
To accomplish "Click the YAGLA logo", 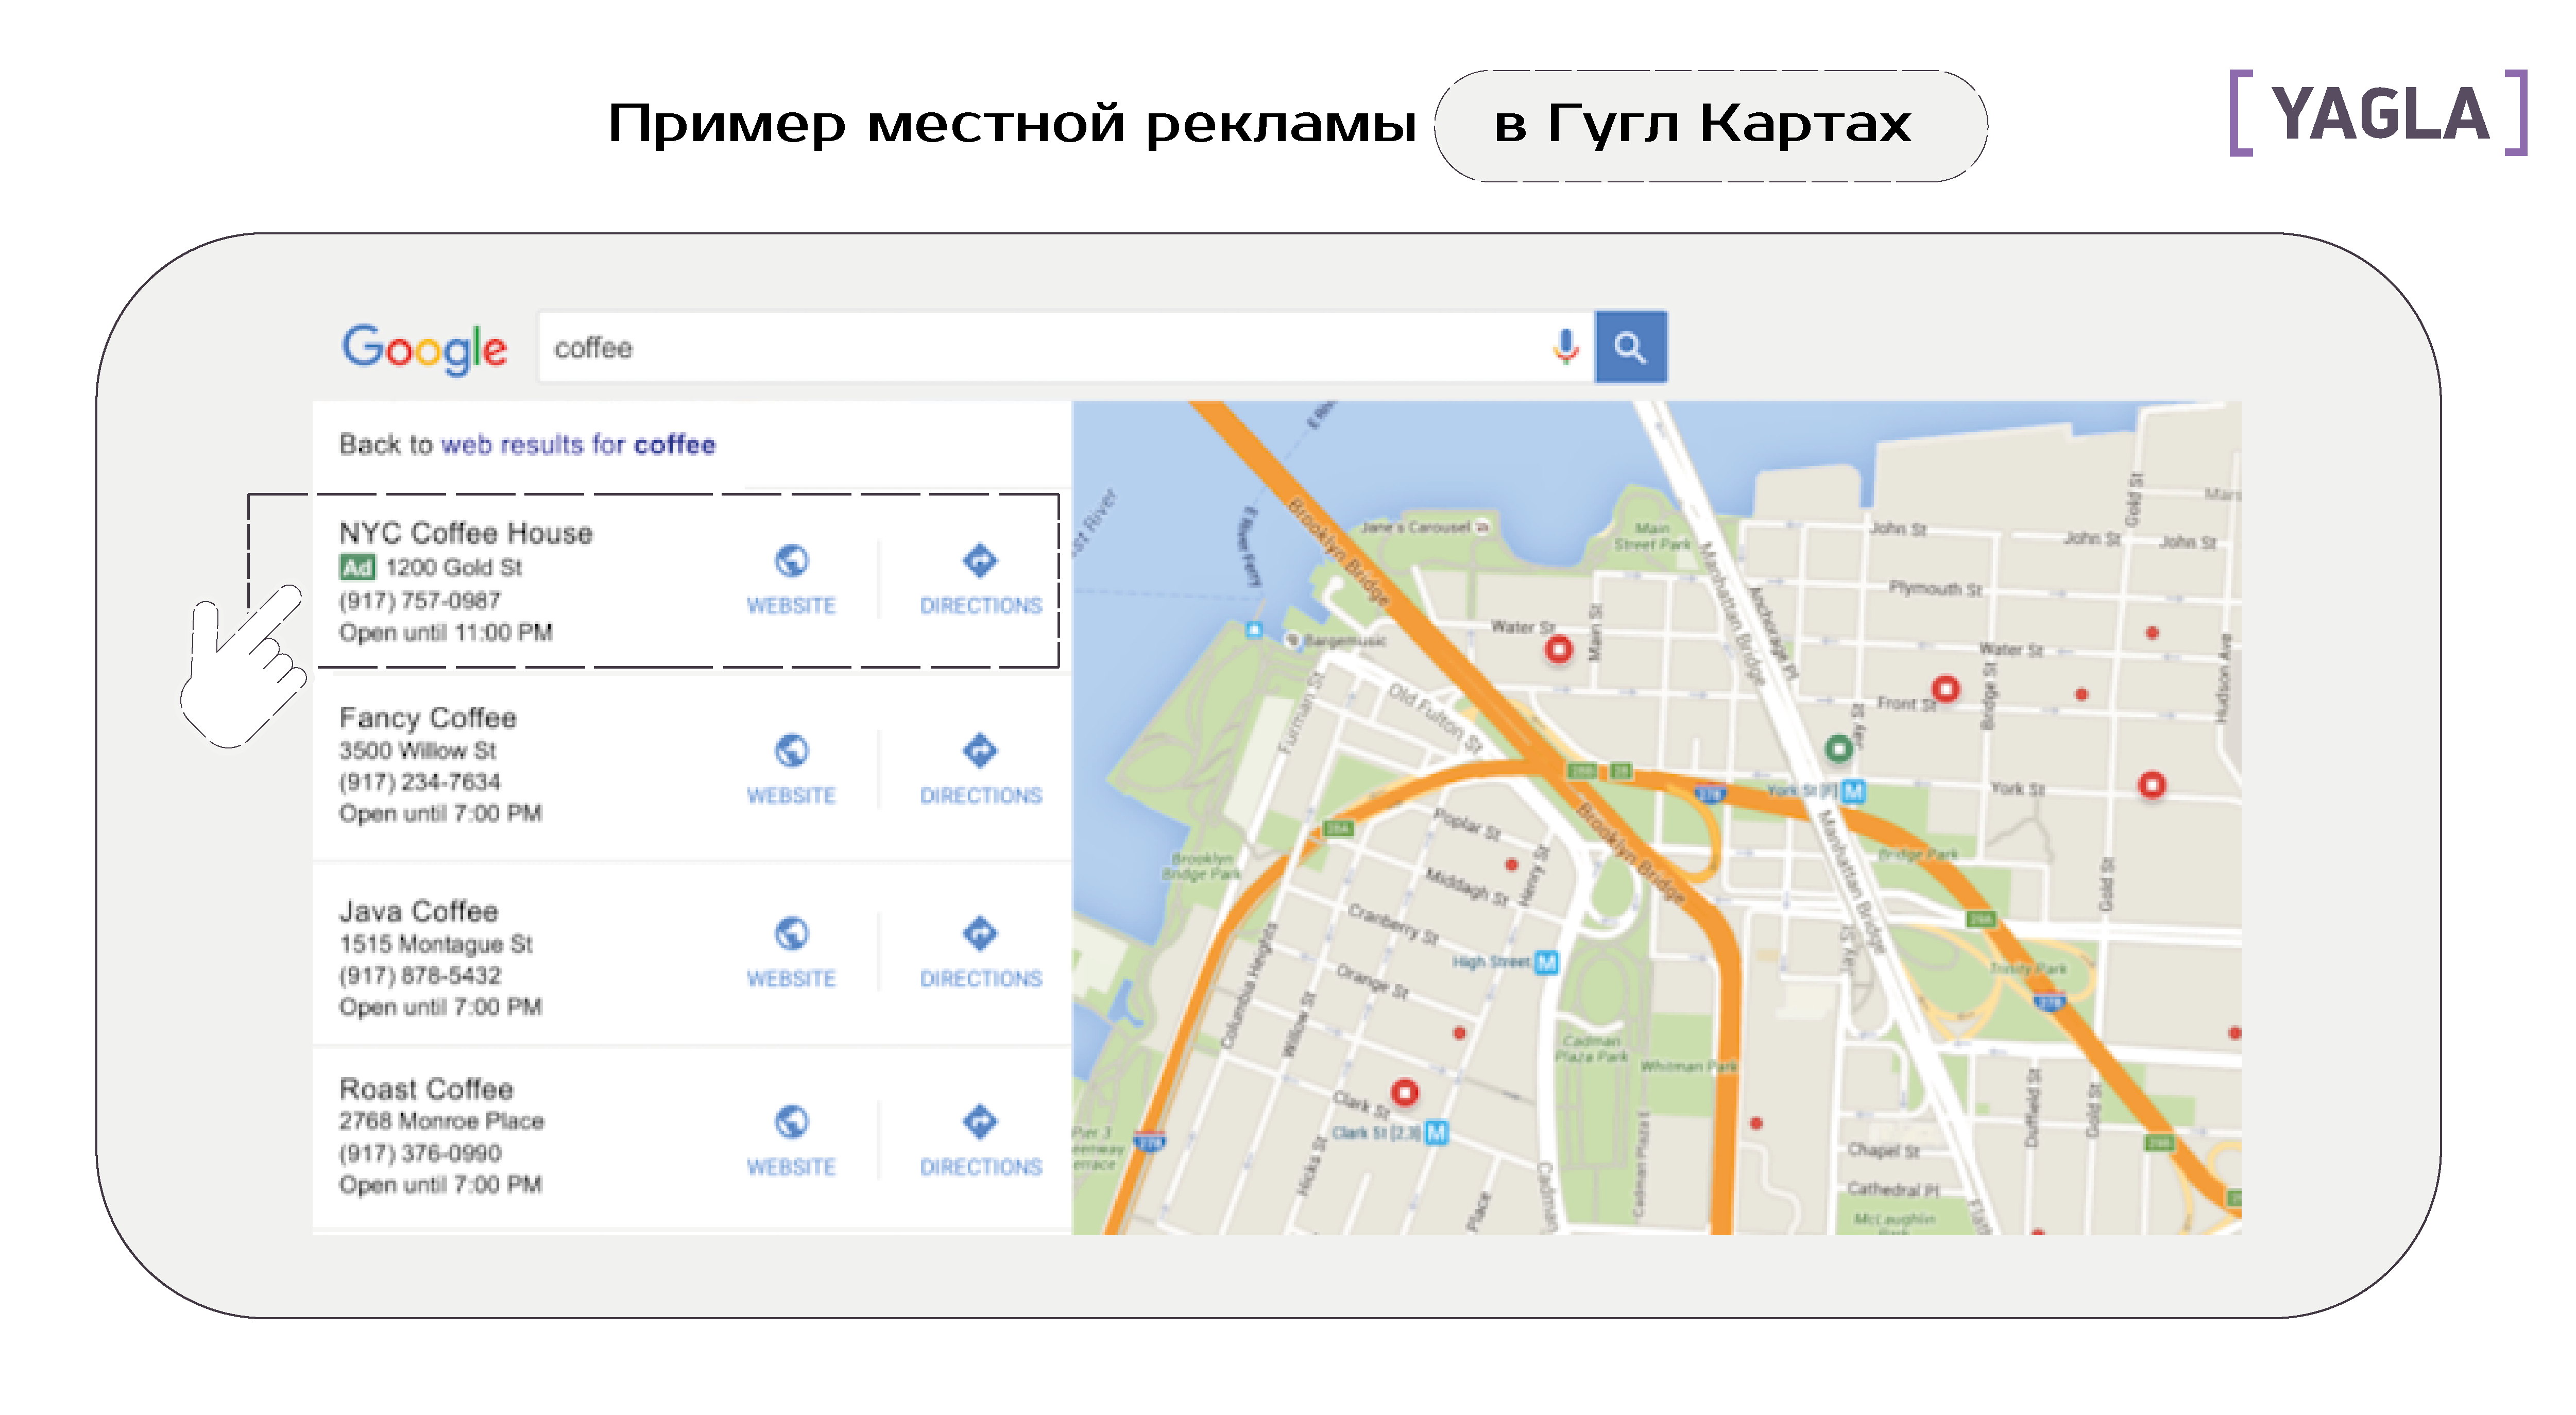I will (2379, 113).
